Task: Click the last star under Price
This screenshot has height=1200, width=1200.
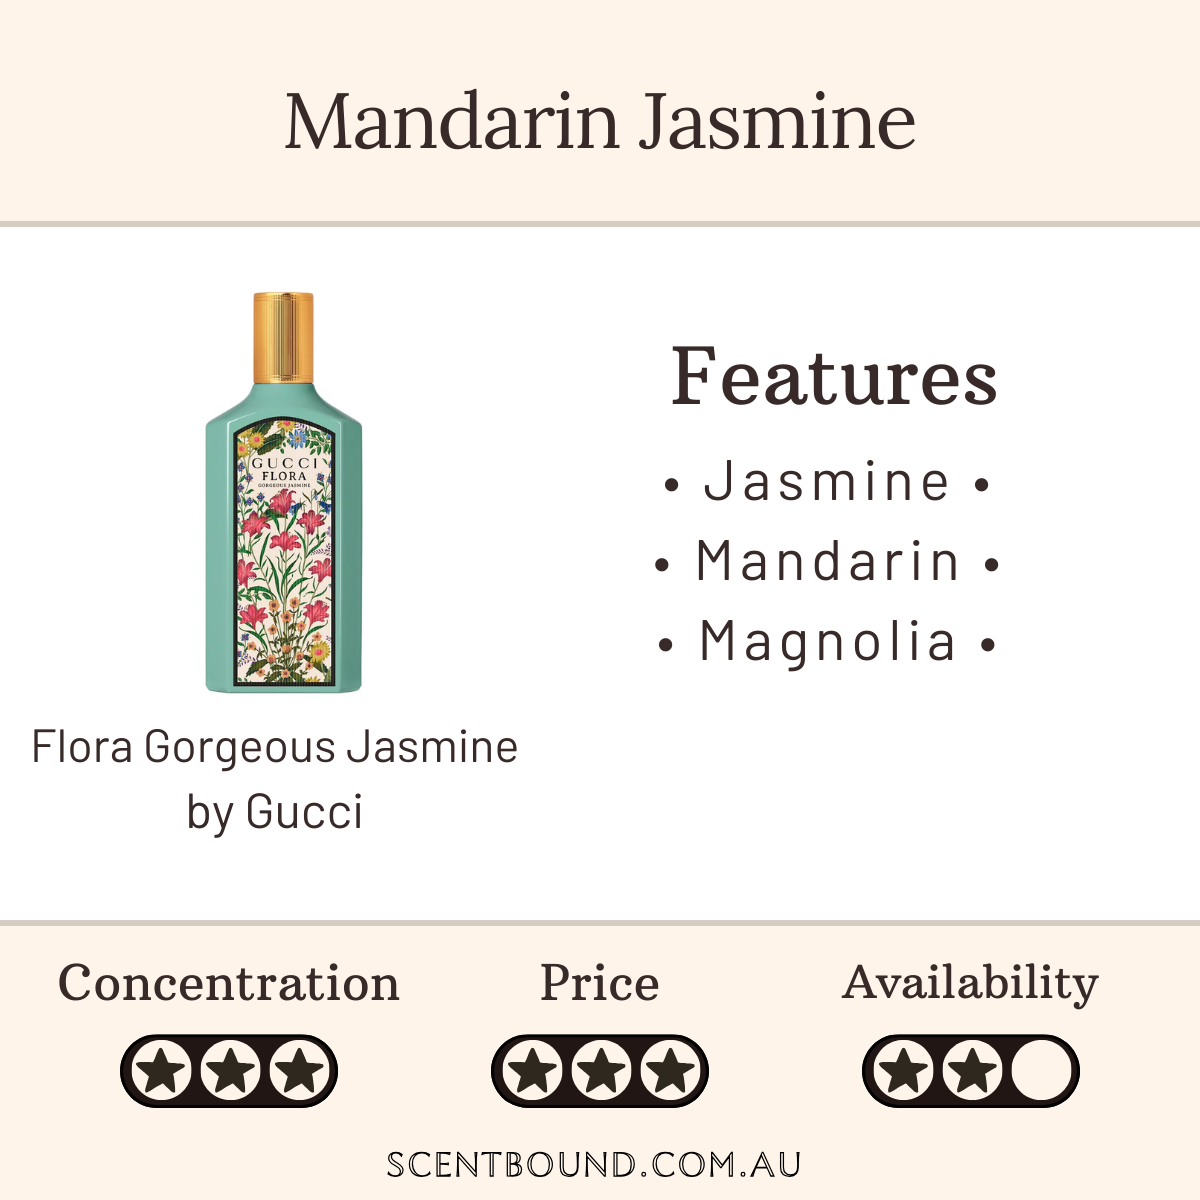Action: tap(668, 1071)
